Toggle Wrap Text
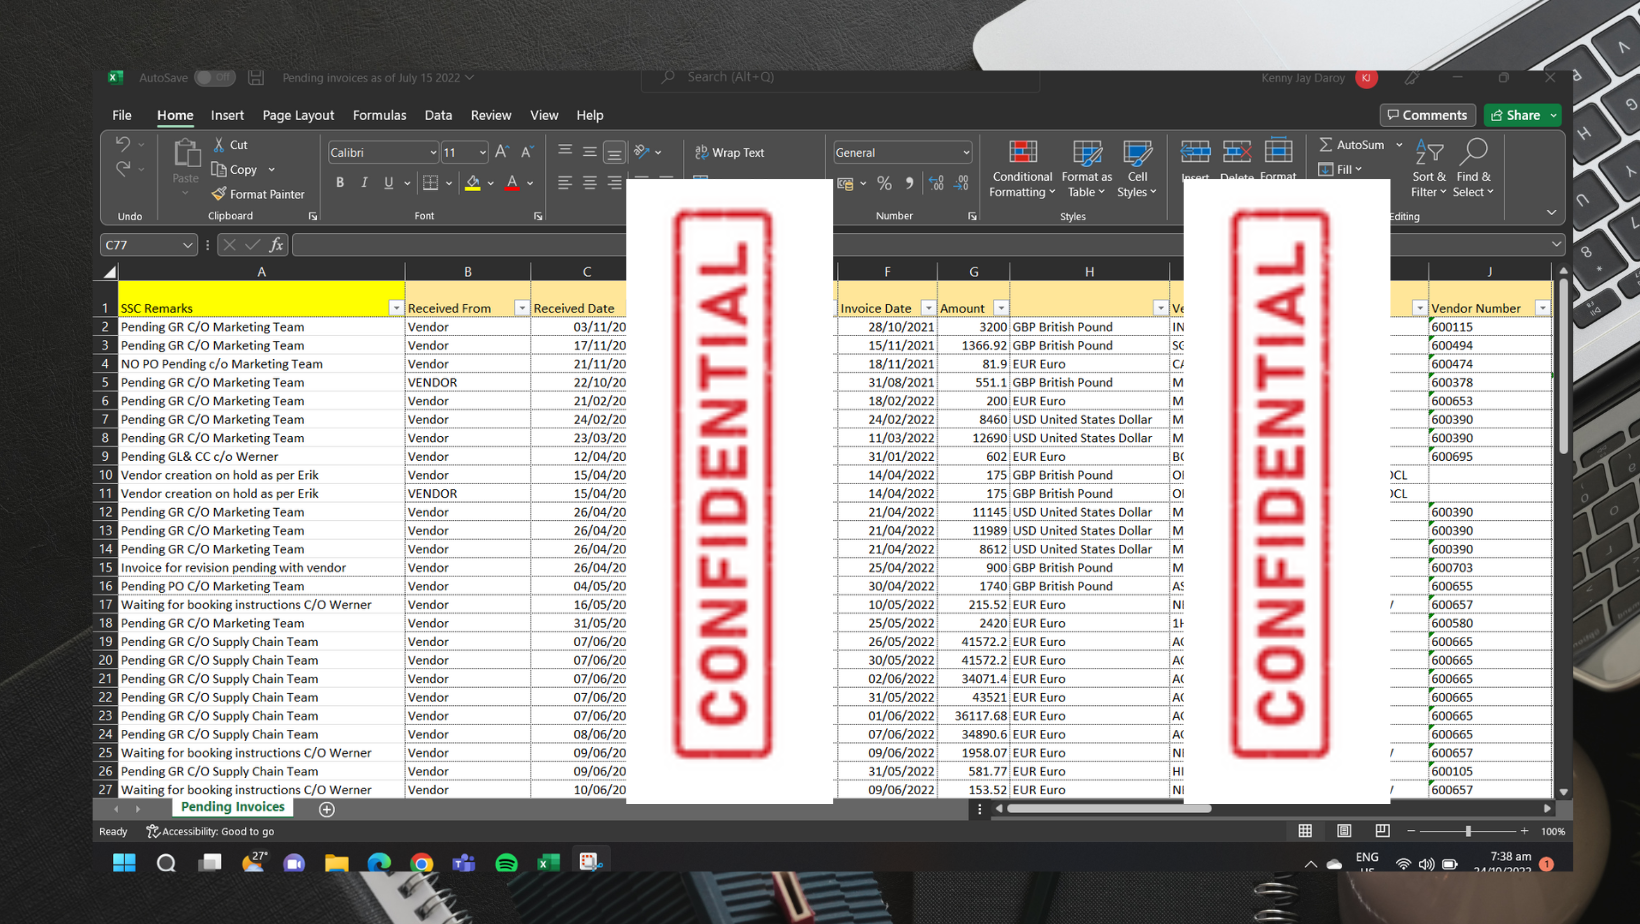1640x924 pixels. click(730, 153)
